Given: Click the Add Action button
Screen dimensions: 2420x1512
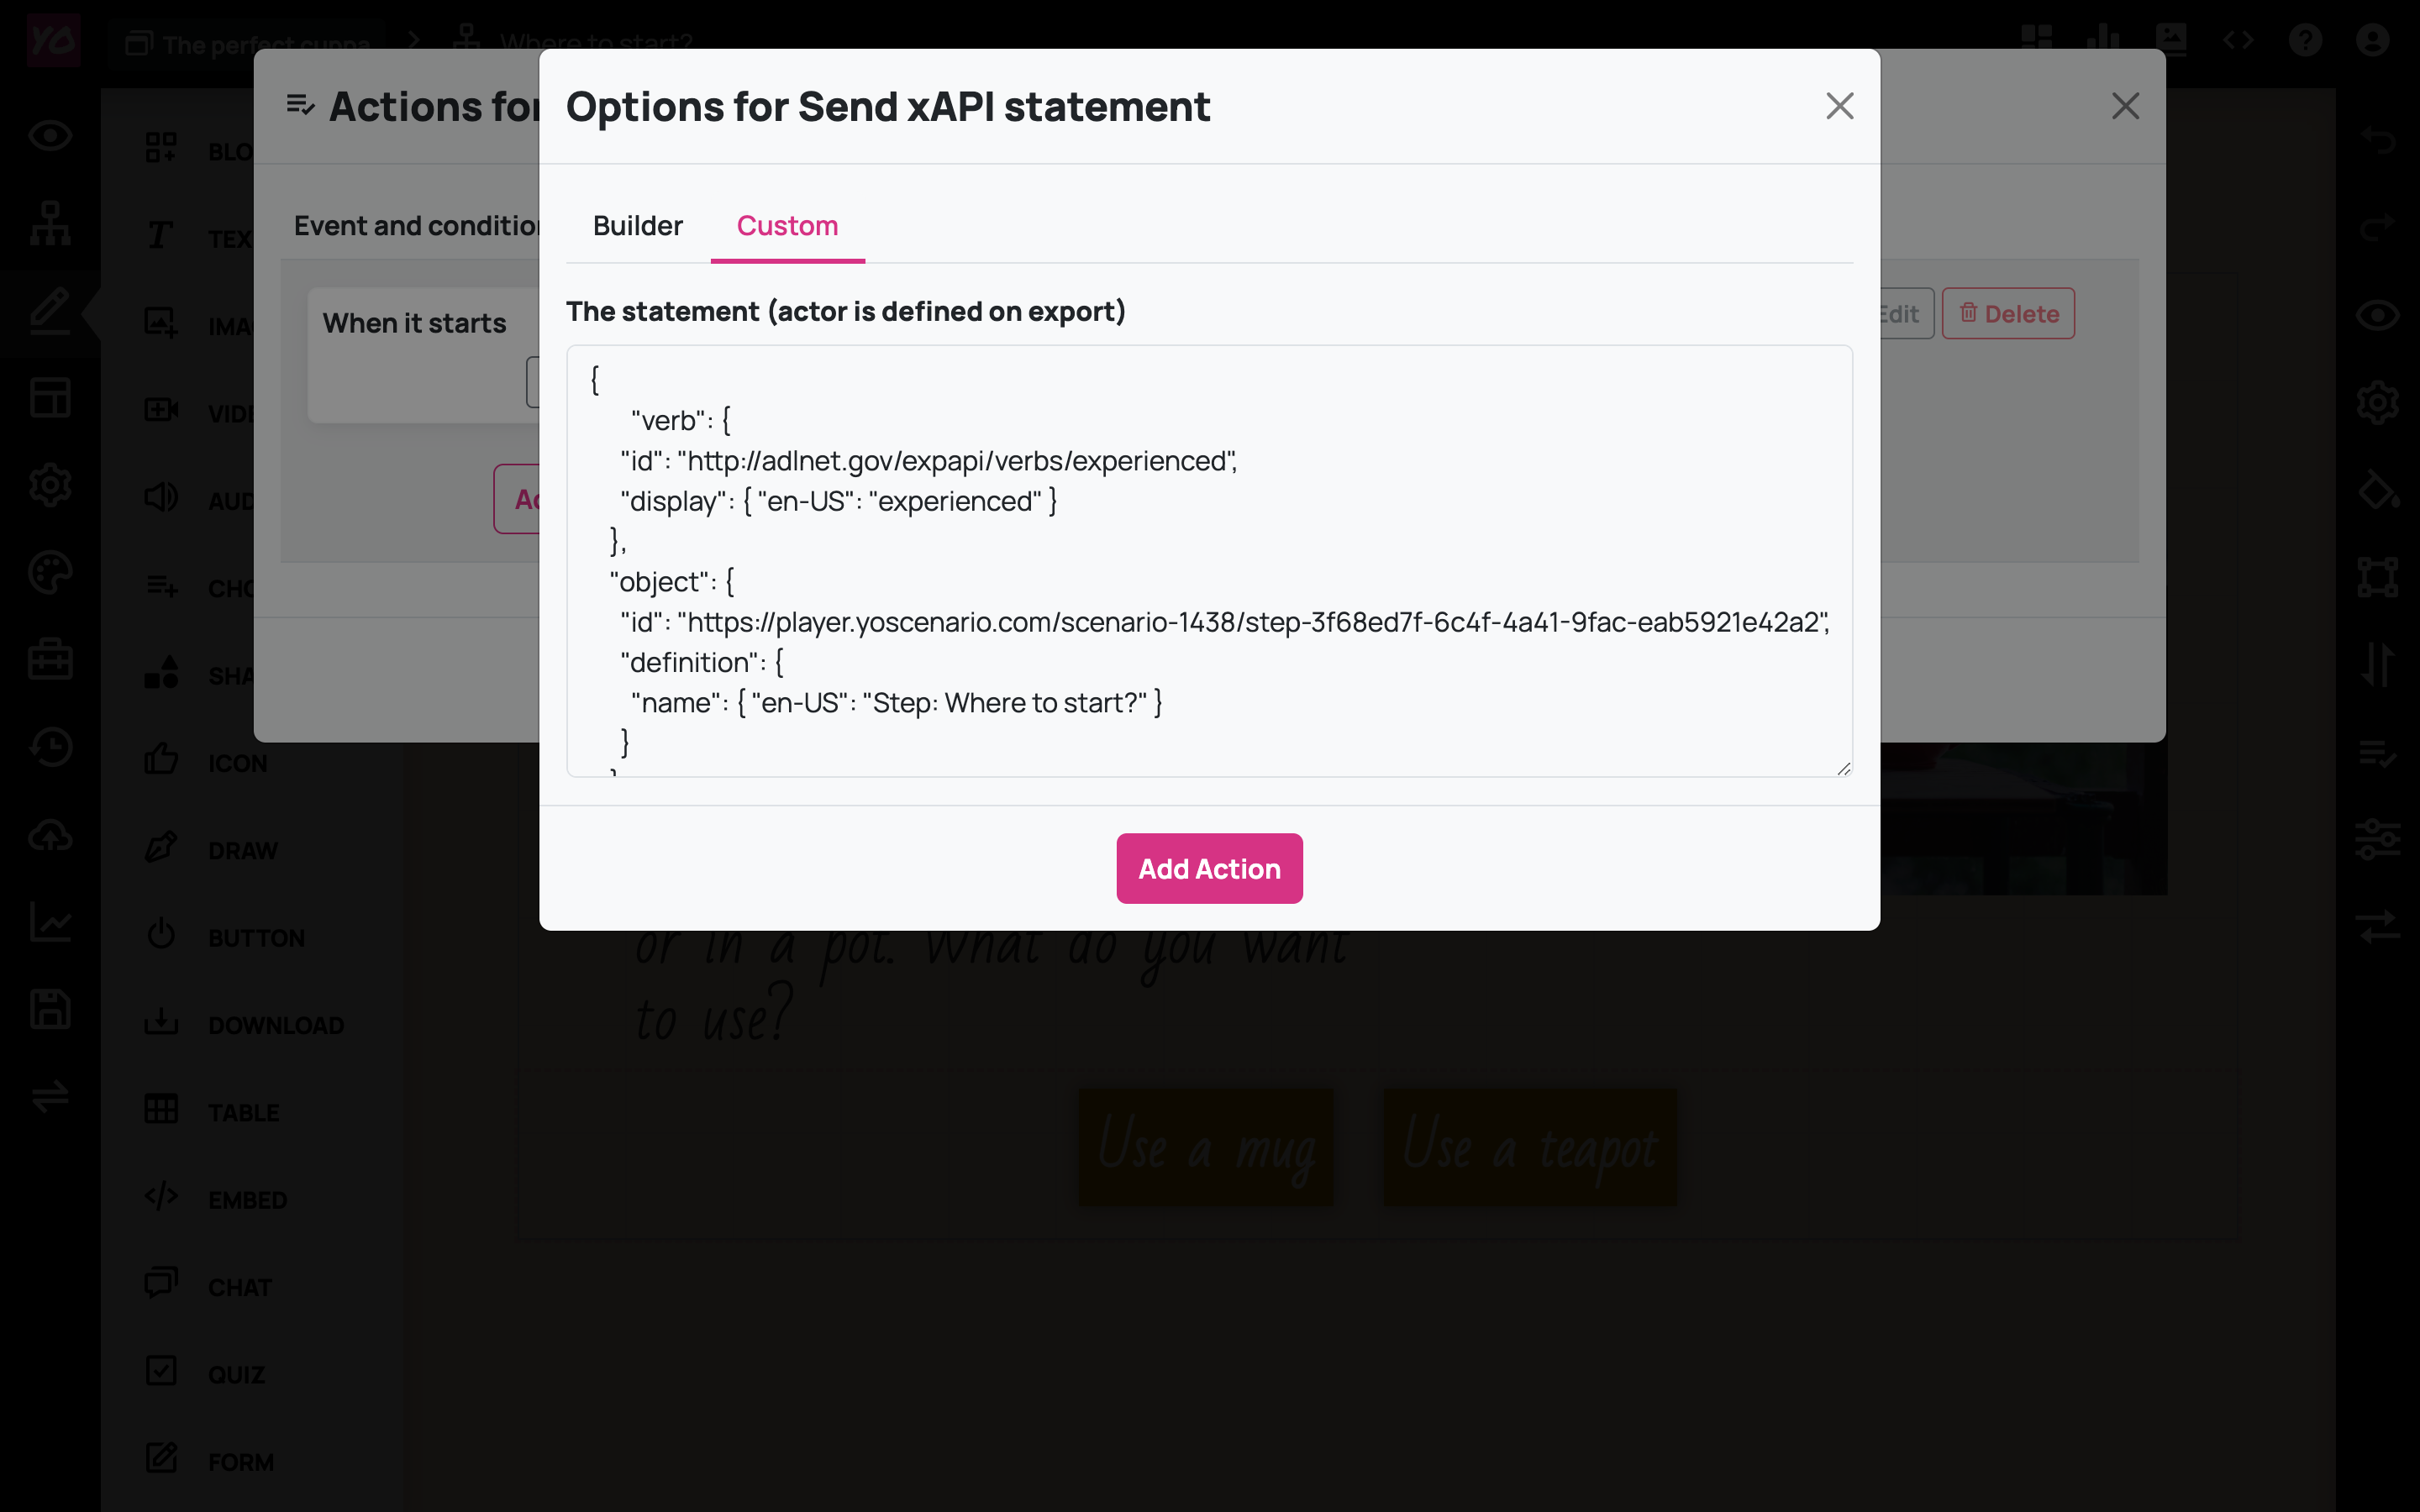Looking at the screenshot, I should 1209,868.
